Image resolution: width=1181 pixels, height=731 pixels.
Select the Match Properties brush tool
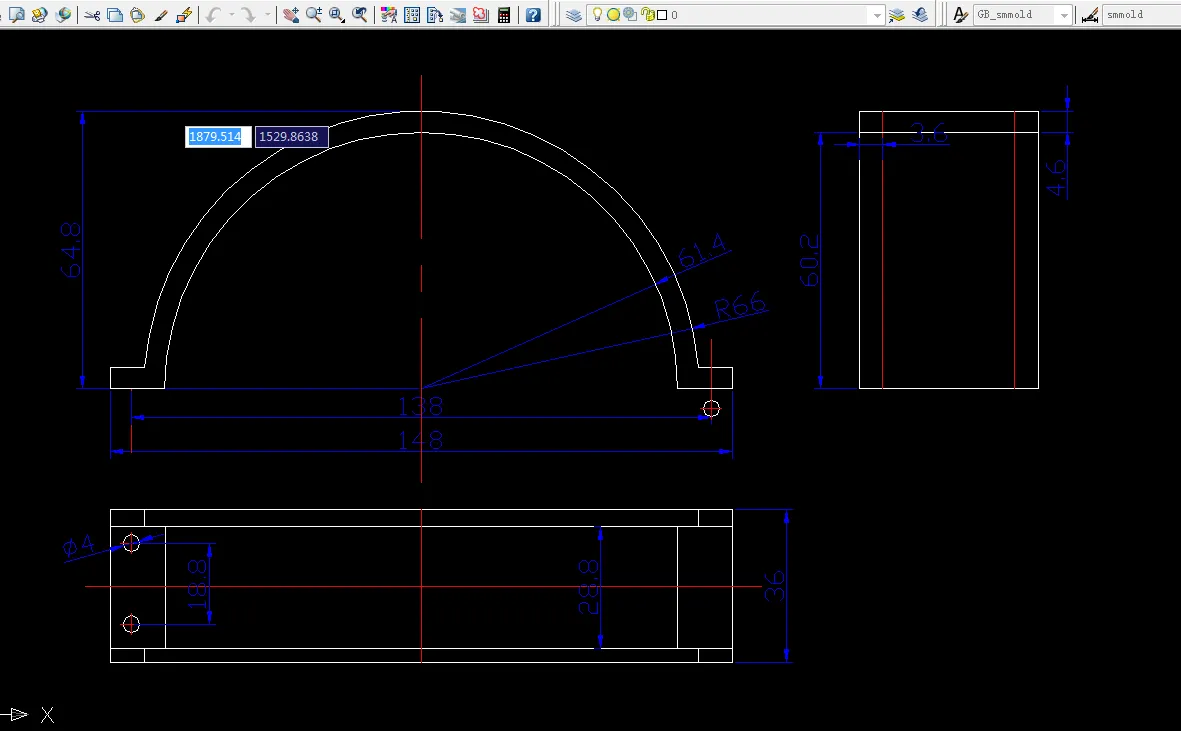coord(160,14)
